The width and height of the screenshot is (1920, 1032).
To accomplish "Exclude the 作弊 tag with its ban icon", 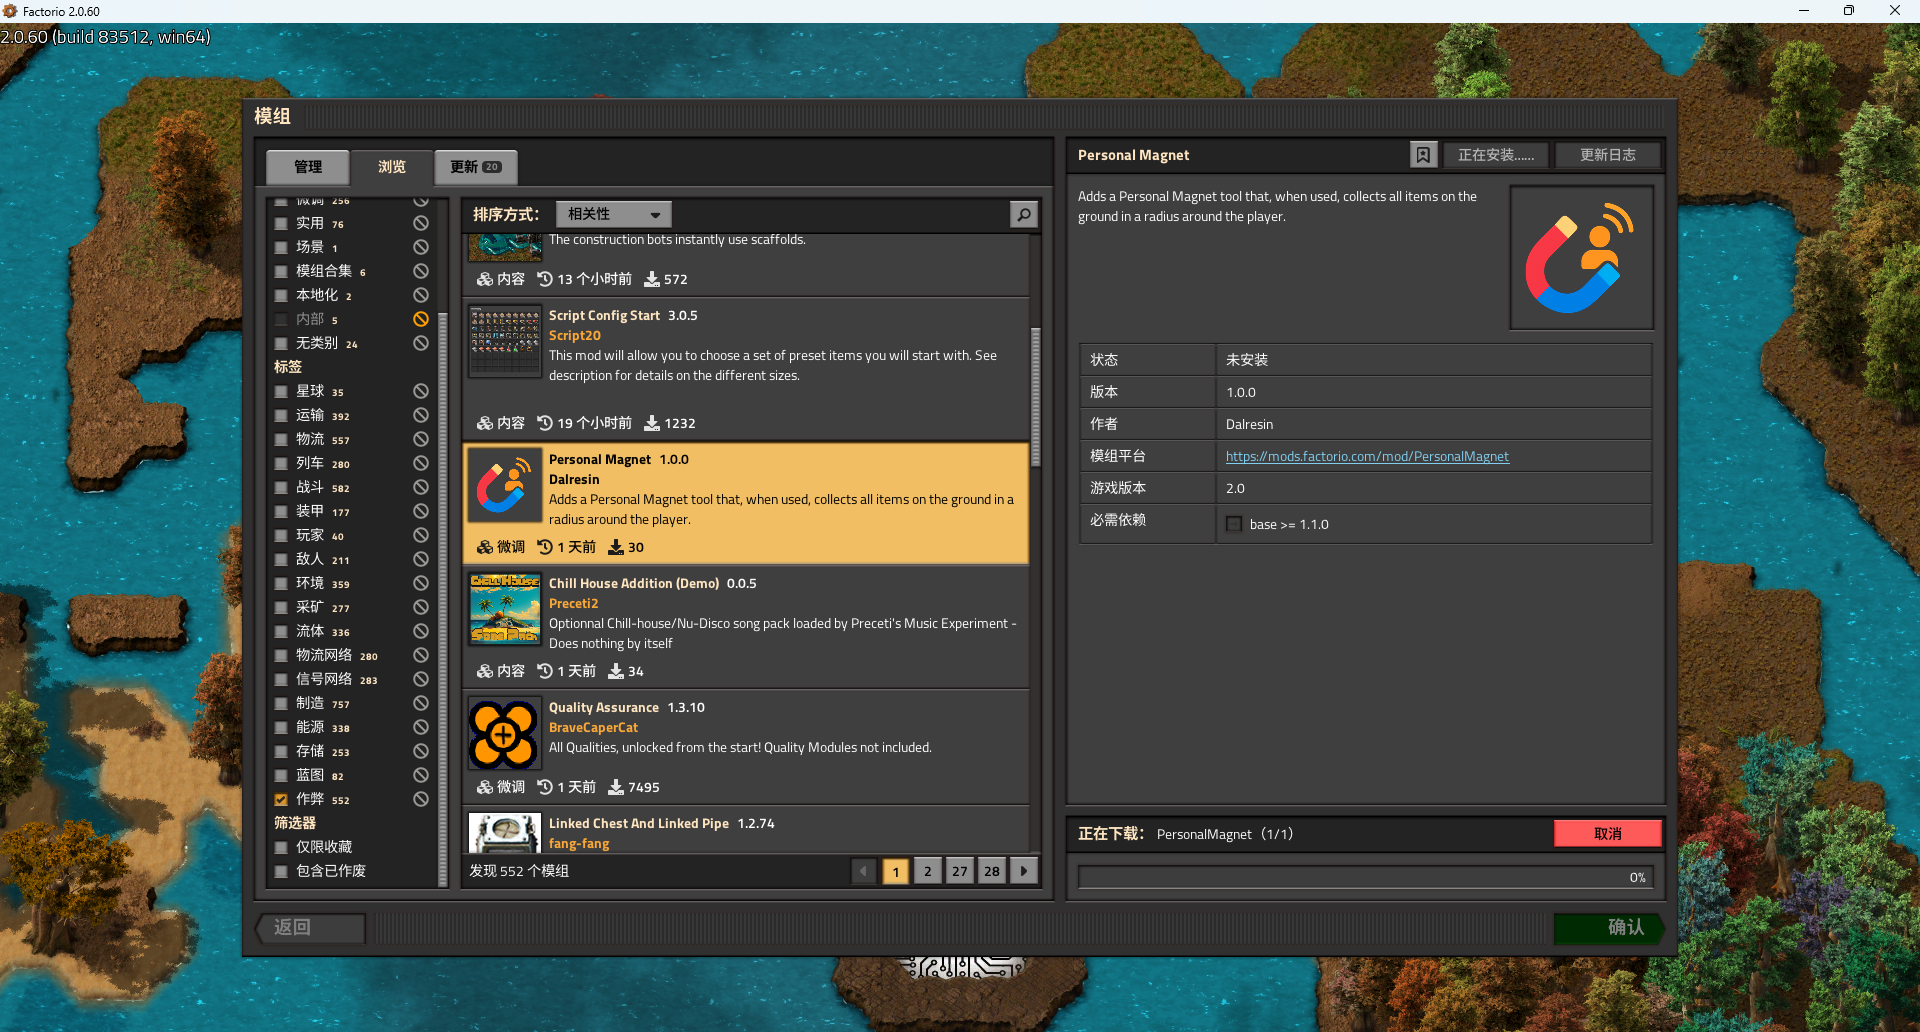I will point(421,799).
